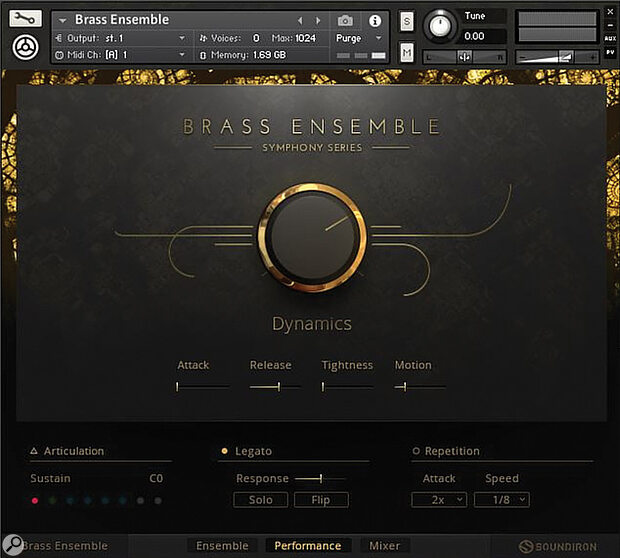Toggle the PV button
The height and width of the screenshot is (558, 620).
[610, 52]
